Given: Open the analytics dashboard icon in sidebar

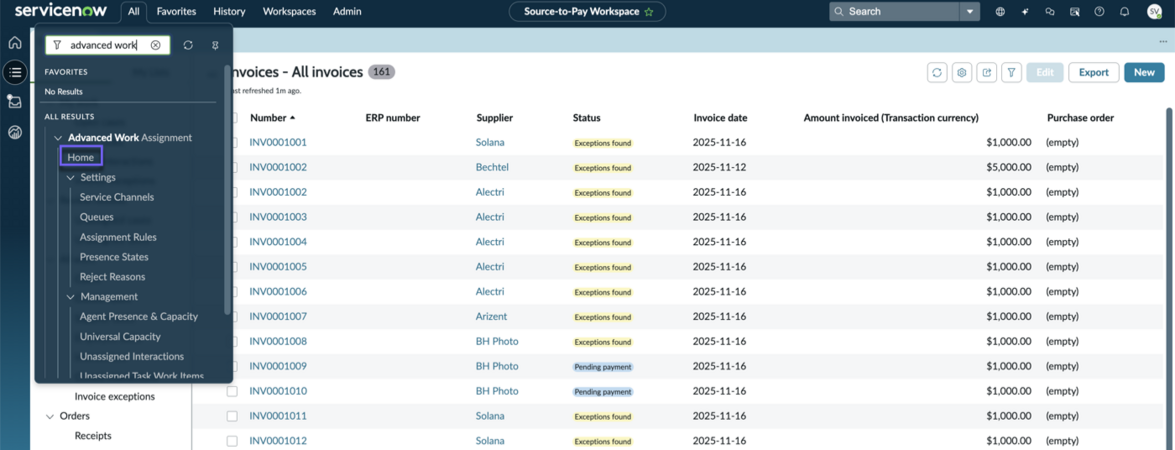Looking at the screenshot, I should pos(15,133).
